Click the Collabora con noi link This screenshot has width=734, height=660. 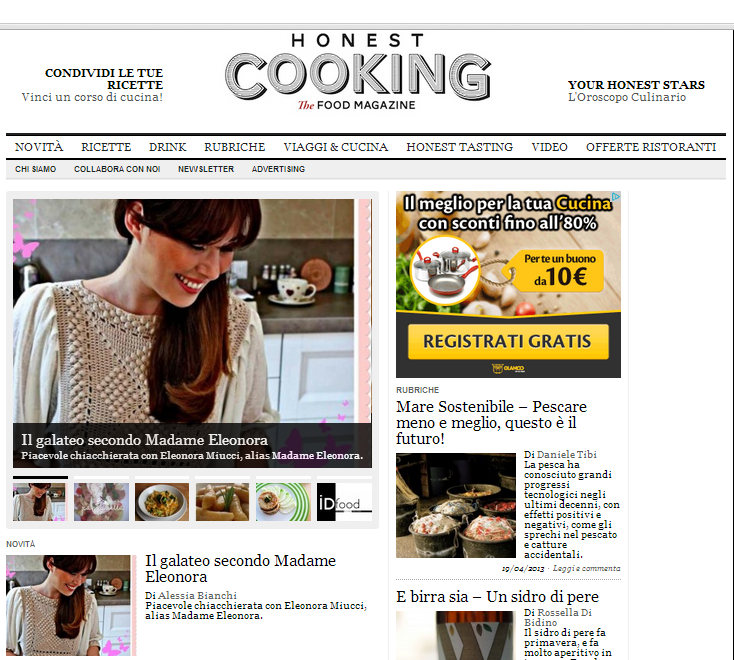coord(117,169)
